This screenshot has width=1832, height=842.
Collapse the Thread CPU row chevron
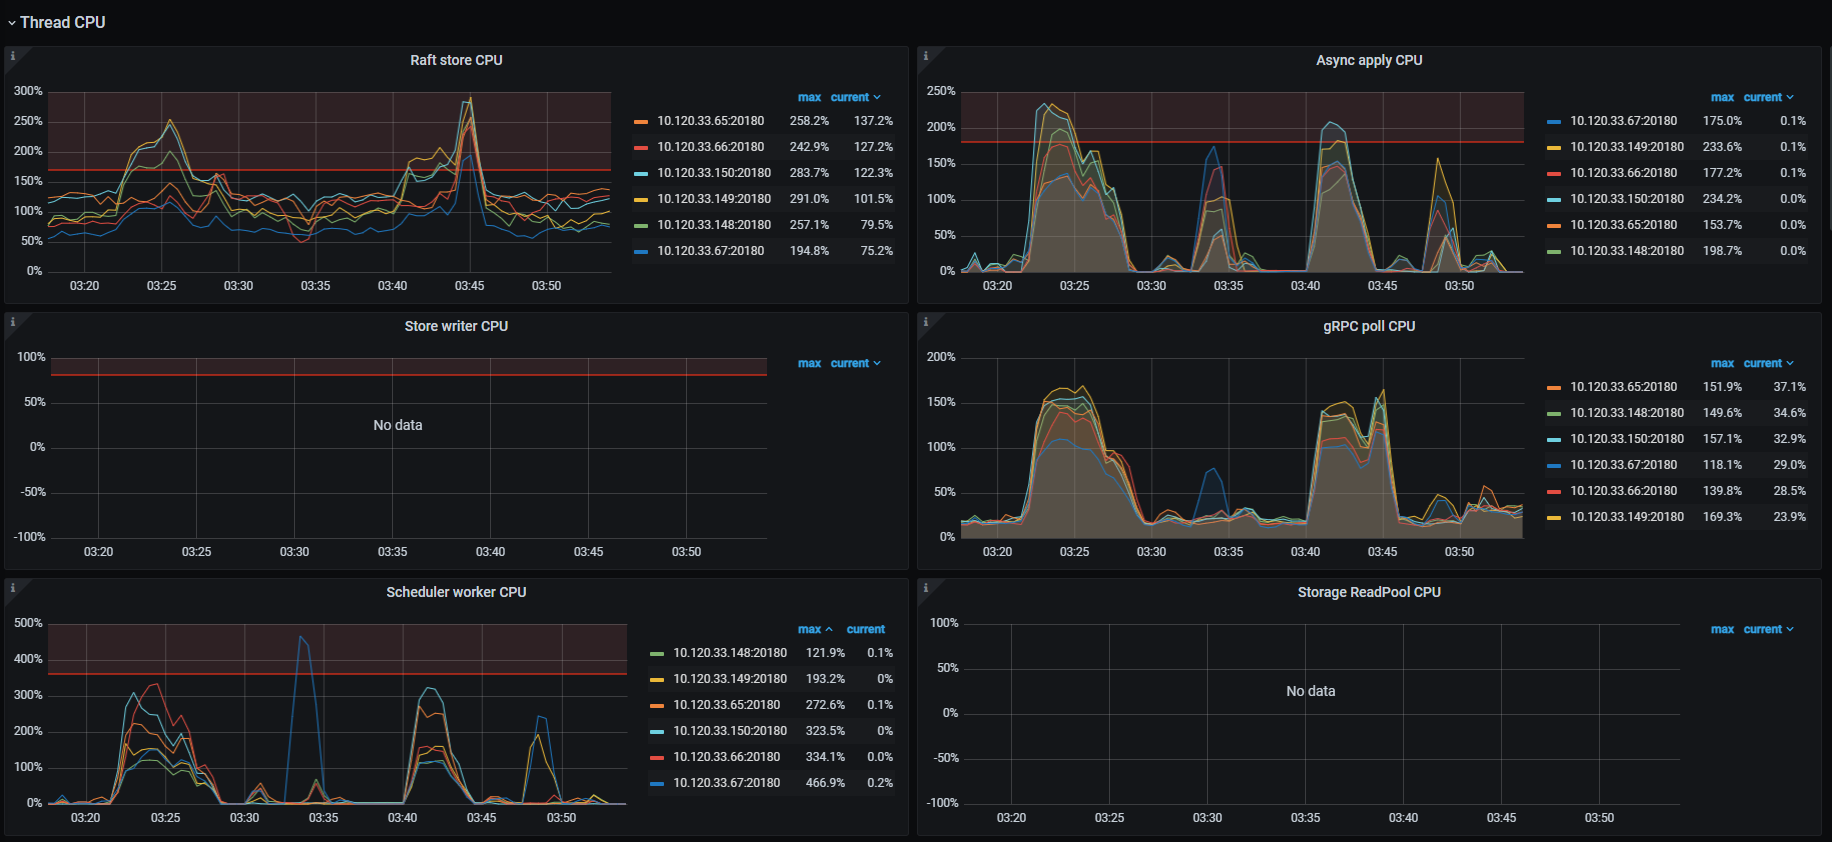tap(12, 23)
